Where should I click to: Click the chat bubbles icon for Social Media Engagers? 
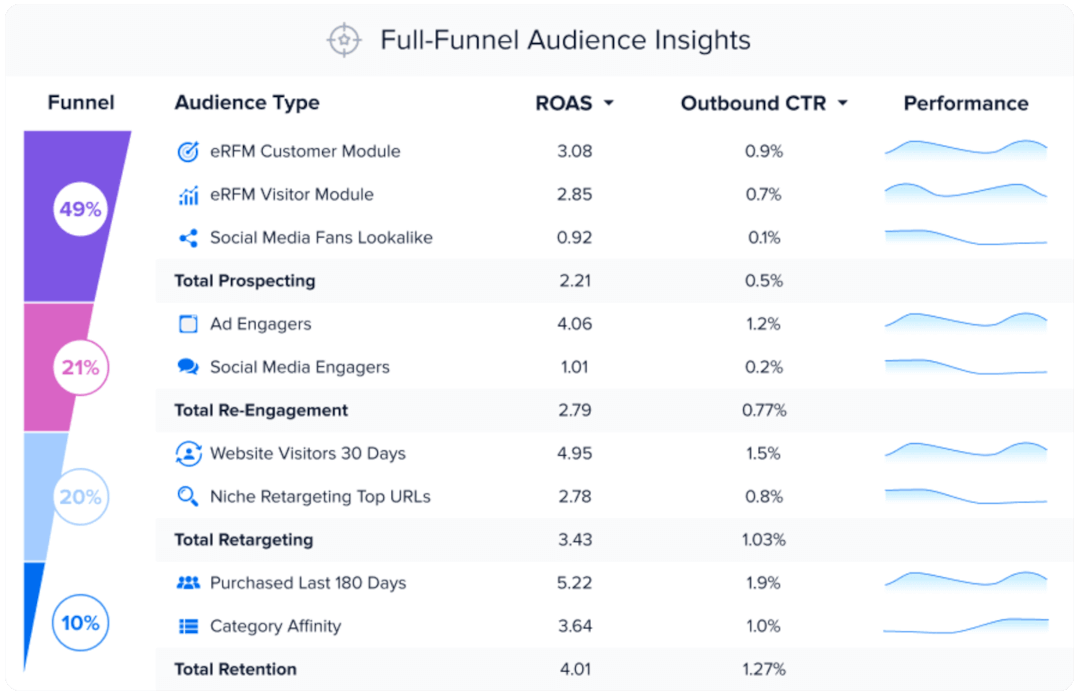[188, 367]
